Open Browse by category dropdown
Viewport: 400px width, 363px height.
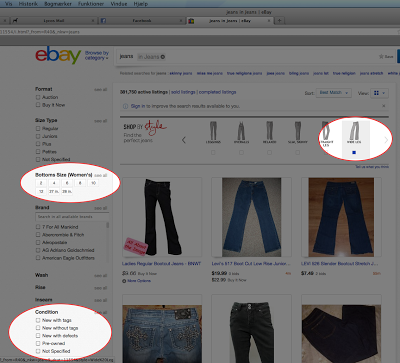click(x=97, y=55)
